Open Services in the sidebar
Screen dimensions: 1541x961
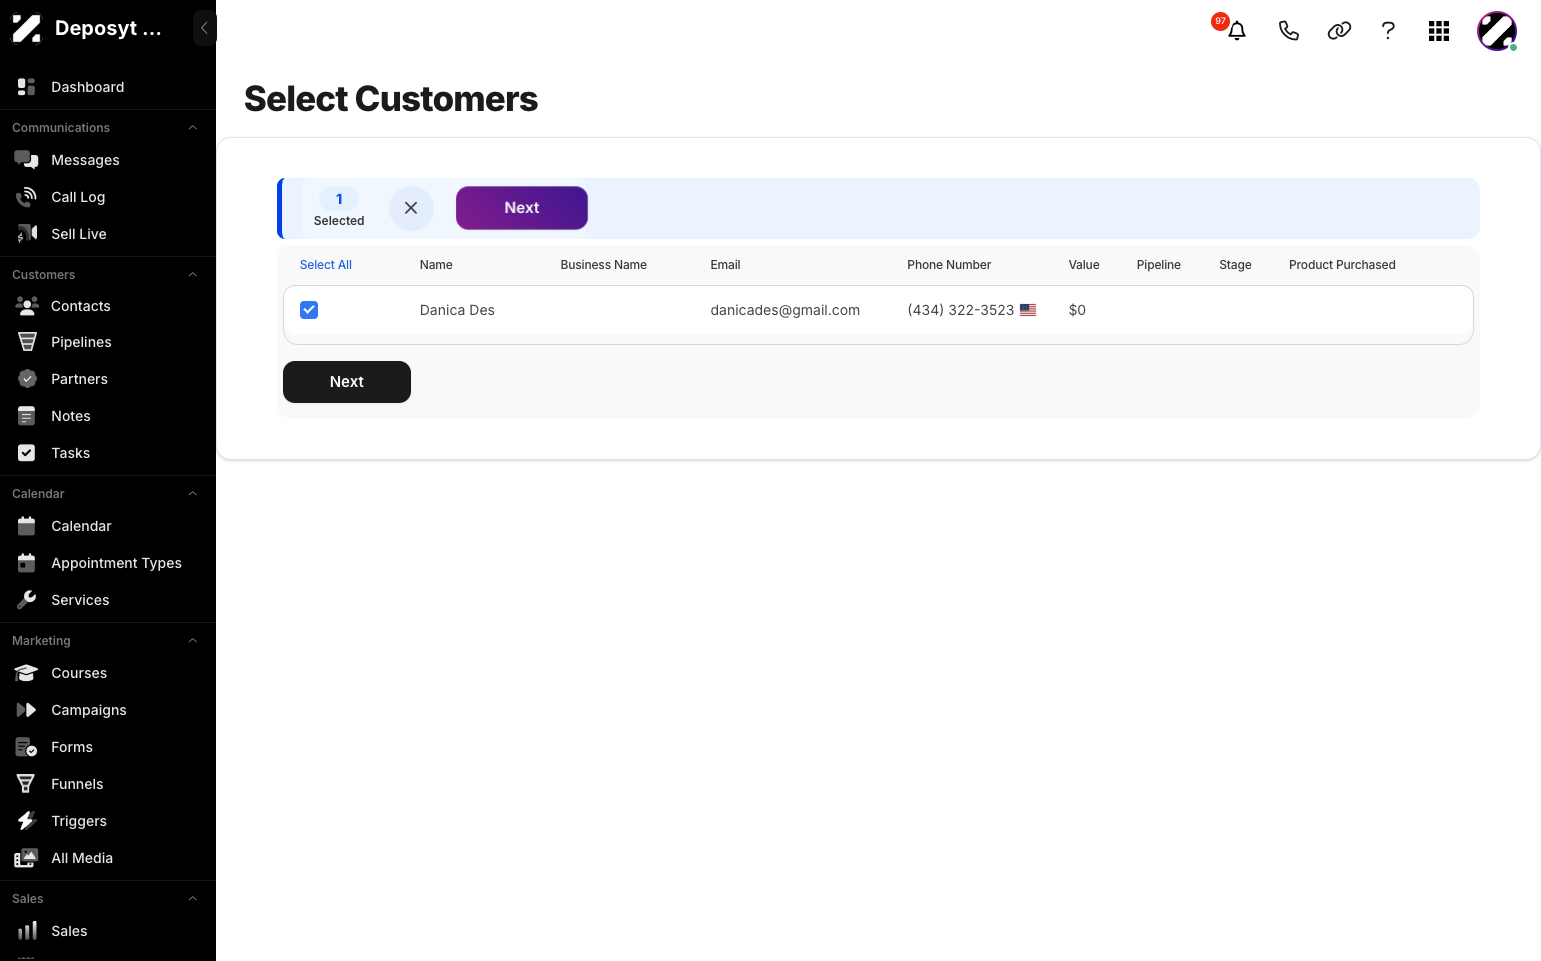pos(80,600)
